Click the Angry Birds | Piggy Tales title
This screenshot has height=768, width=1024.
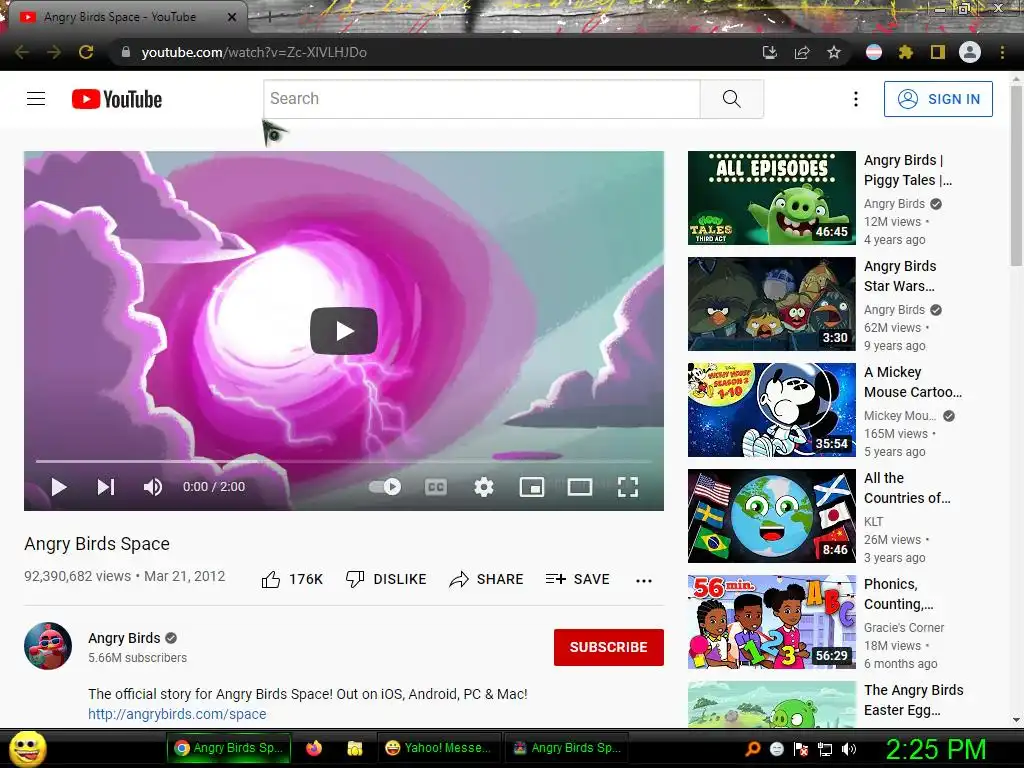[x=908, y=170]
